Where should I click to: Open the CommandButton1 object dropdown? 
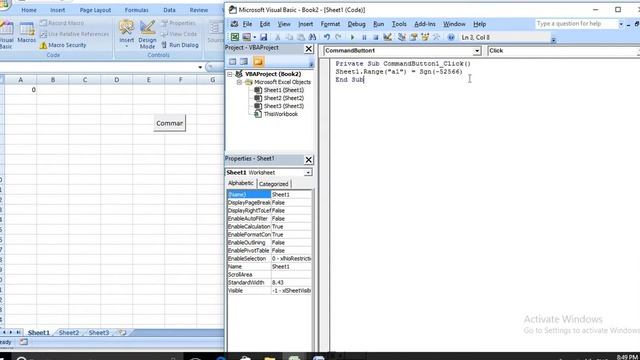(477, 51)
